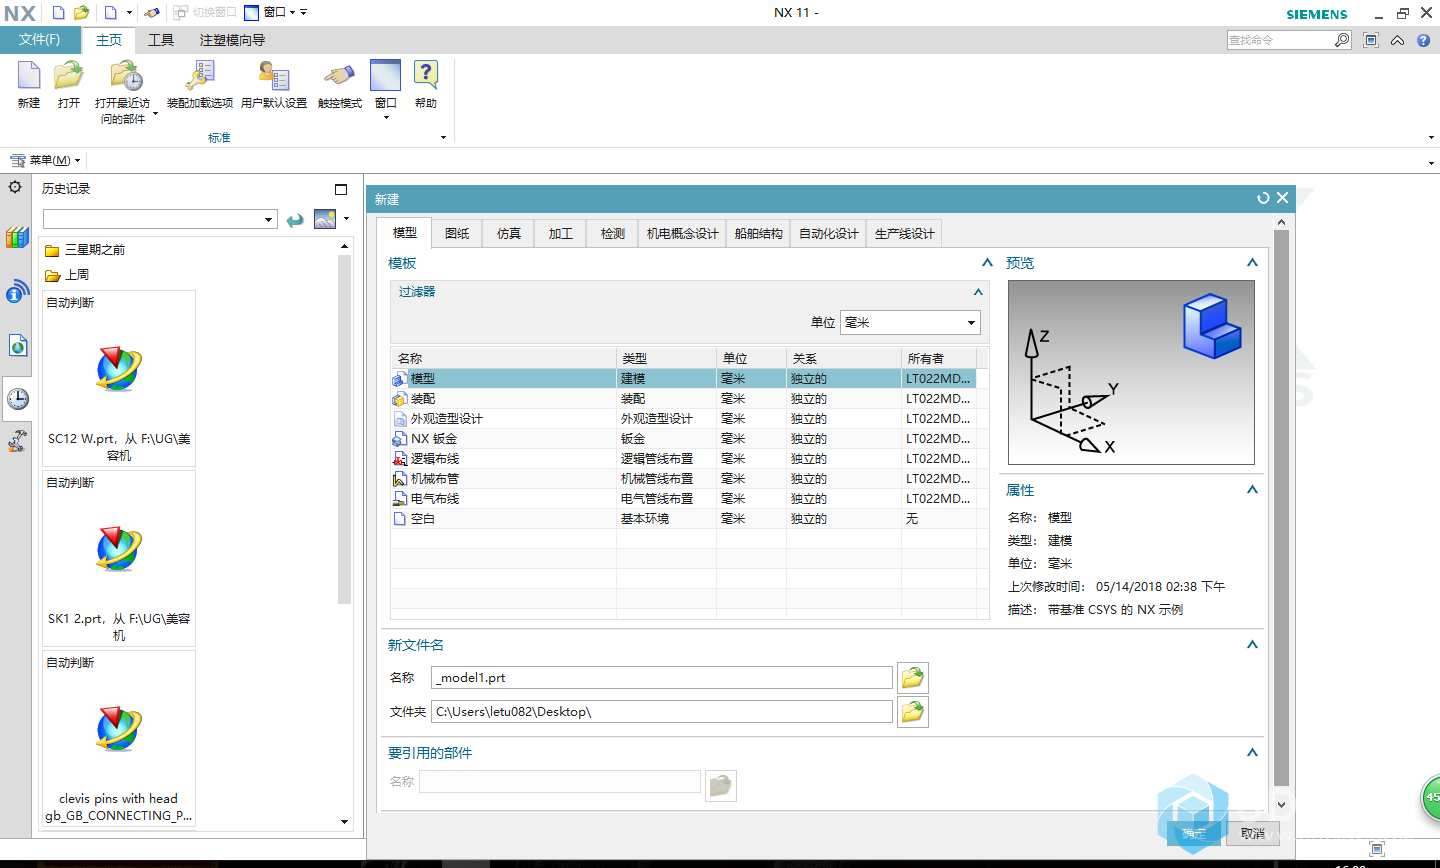Image resolution: width=1440 pixels, height=868 pixels.
Task: Collapse the 模板 section
Action: coord(987,263)
